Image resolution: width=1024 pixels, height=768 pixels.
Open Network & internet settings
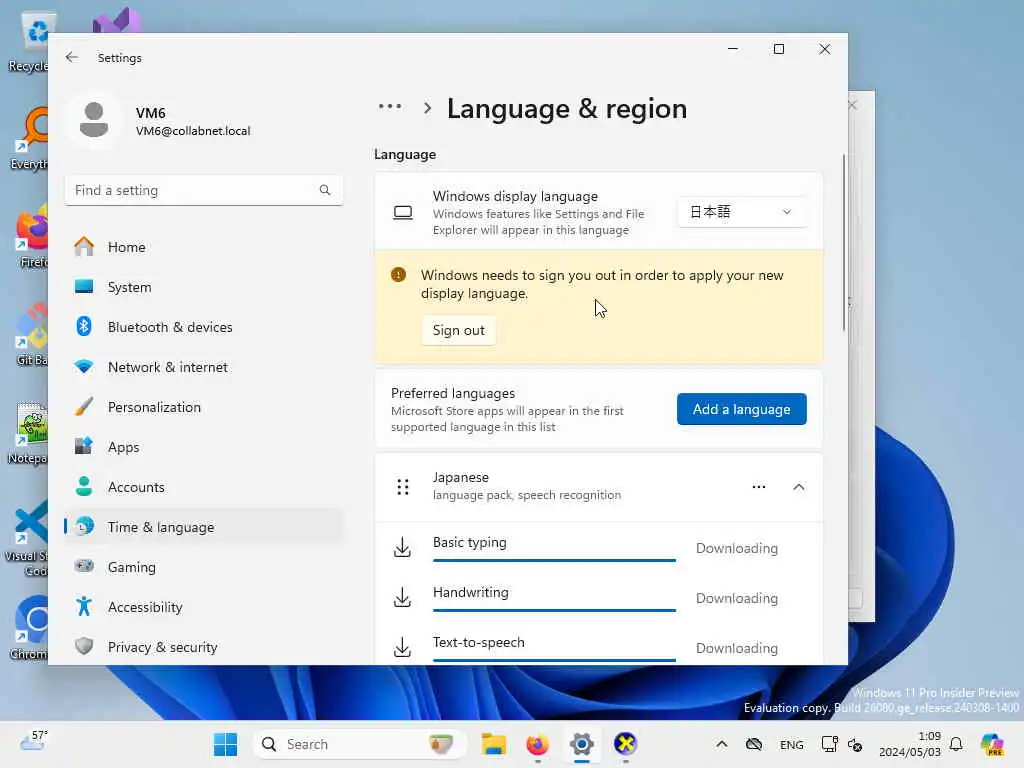click(x=204, y=367)
